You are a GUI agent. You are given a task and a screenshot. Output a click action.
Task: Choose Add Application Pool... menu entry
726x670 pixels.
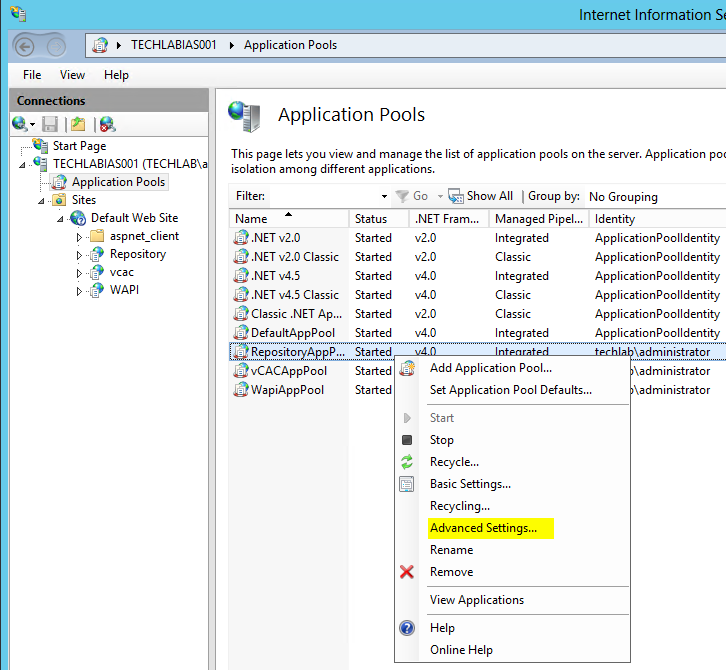[491, 368]
